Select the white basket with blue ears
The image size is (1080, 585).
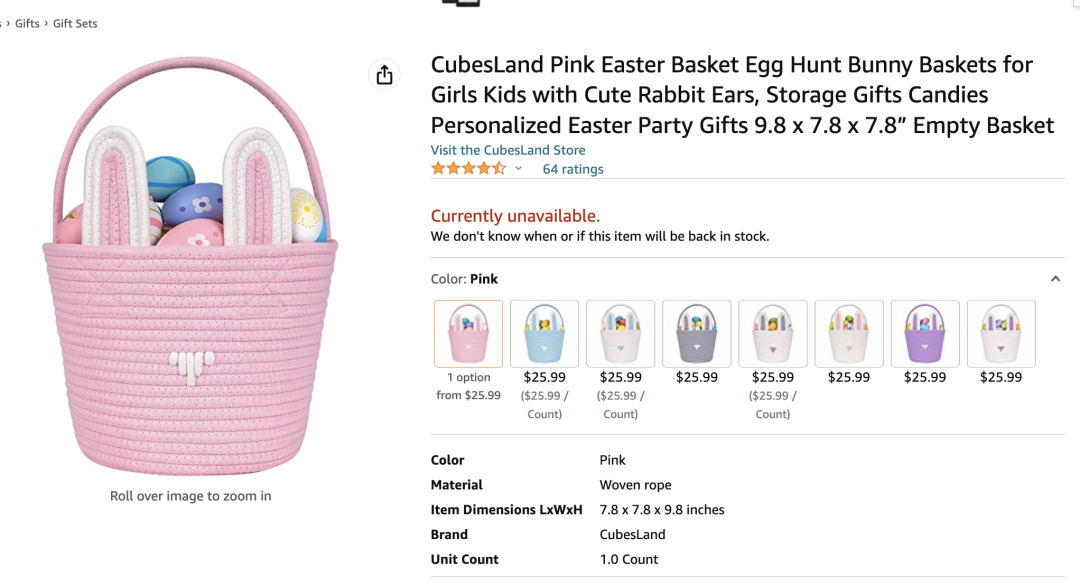click(x=620, y=333)
